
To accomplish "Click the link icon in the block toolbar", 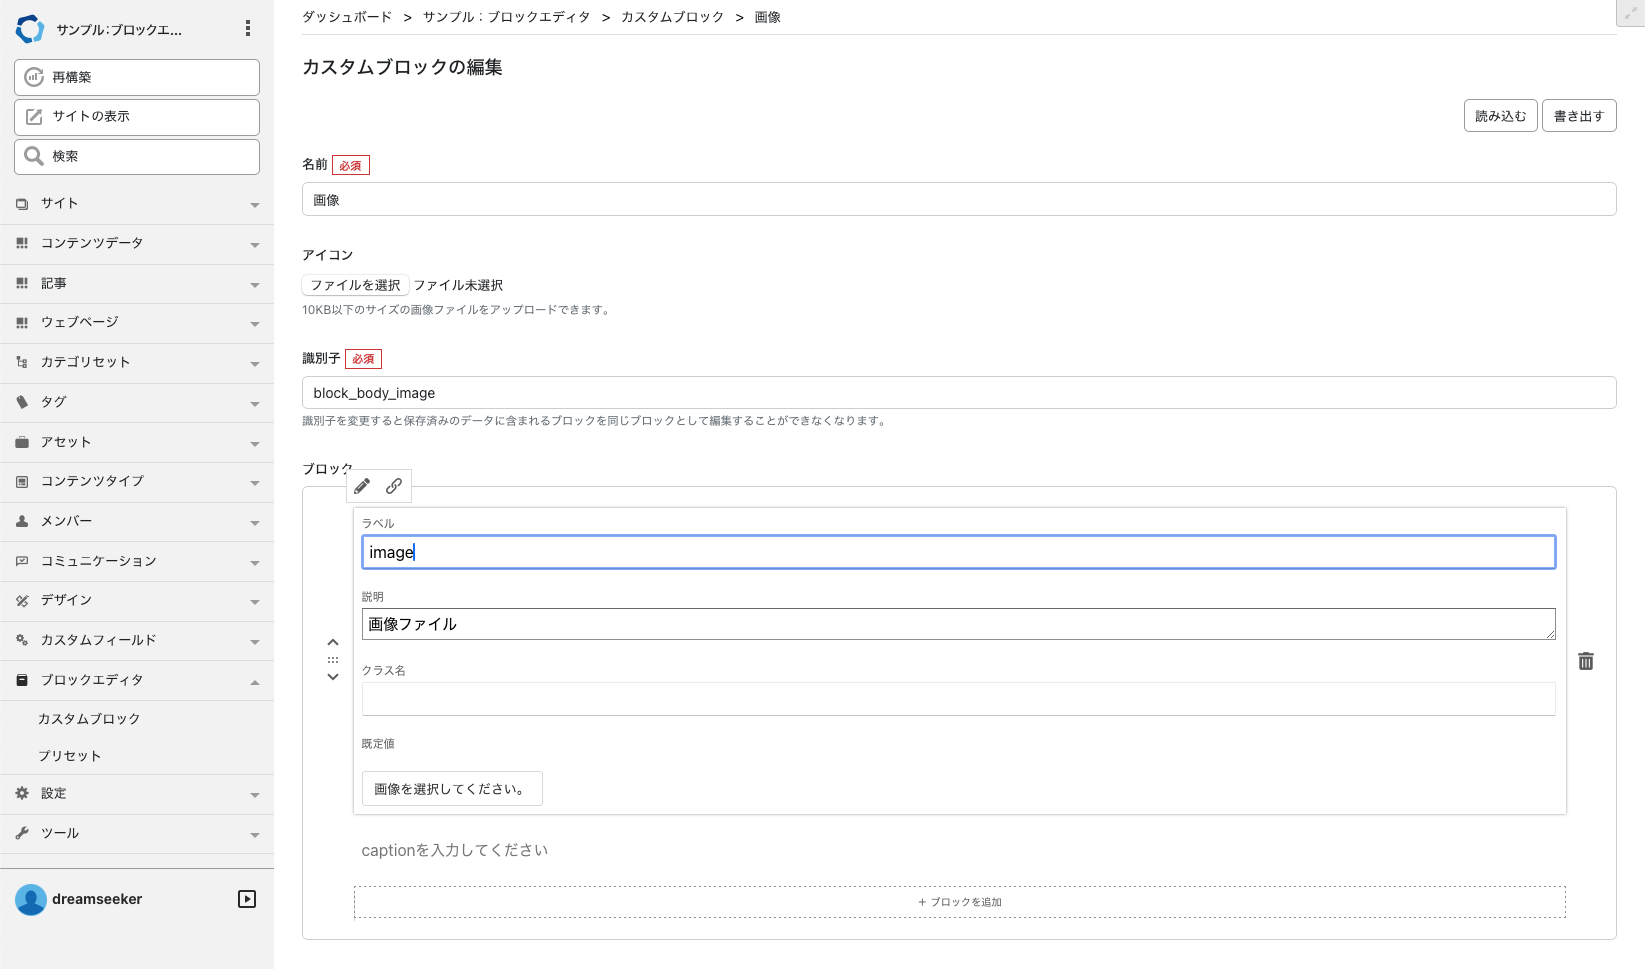I will pos(394,486).
